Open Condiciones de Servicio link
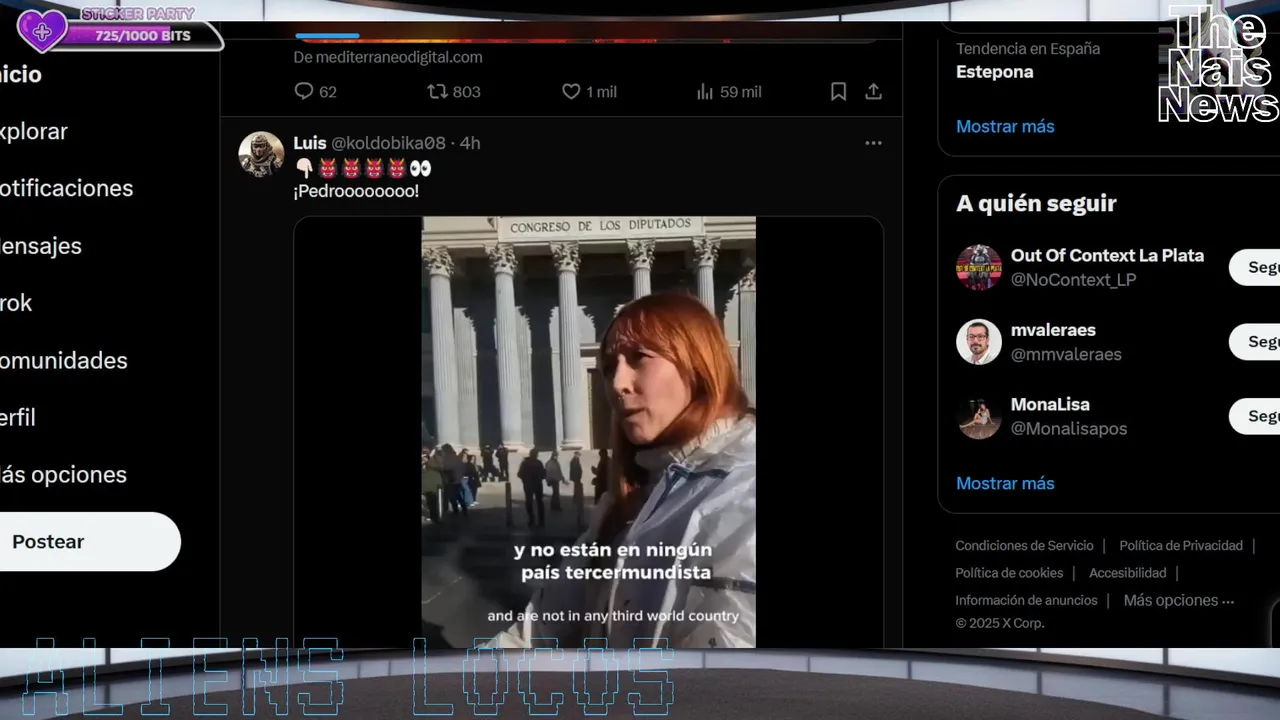This screenshot has width=1280, height=720. (1024, 545)
